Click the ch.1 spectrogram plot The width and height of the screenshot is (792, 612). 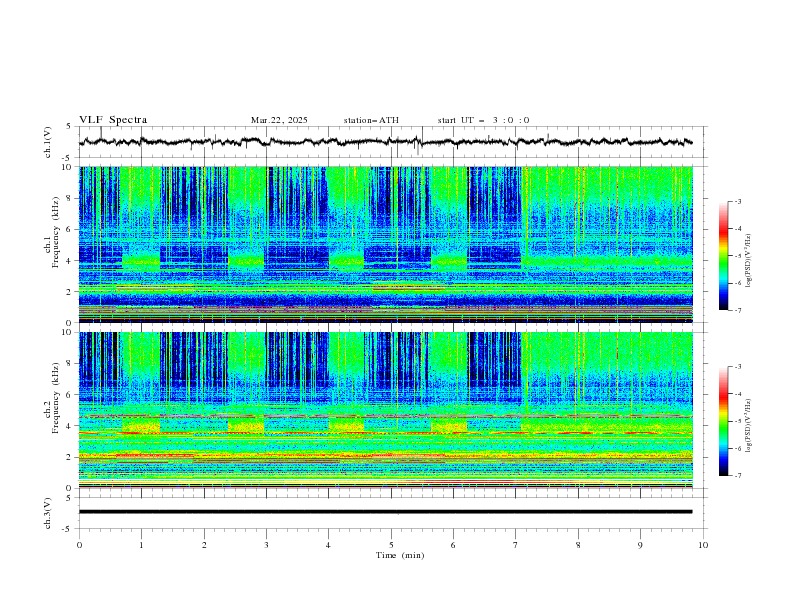(385, 244)
